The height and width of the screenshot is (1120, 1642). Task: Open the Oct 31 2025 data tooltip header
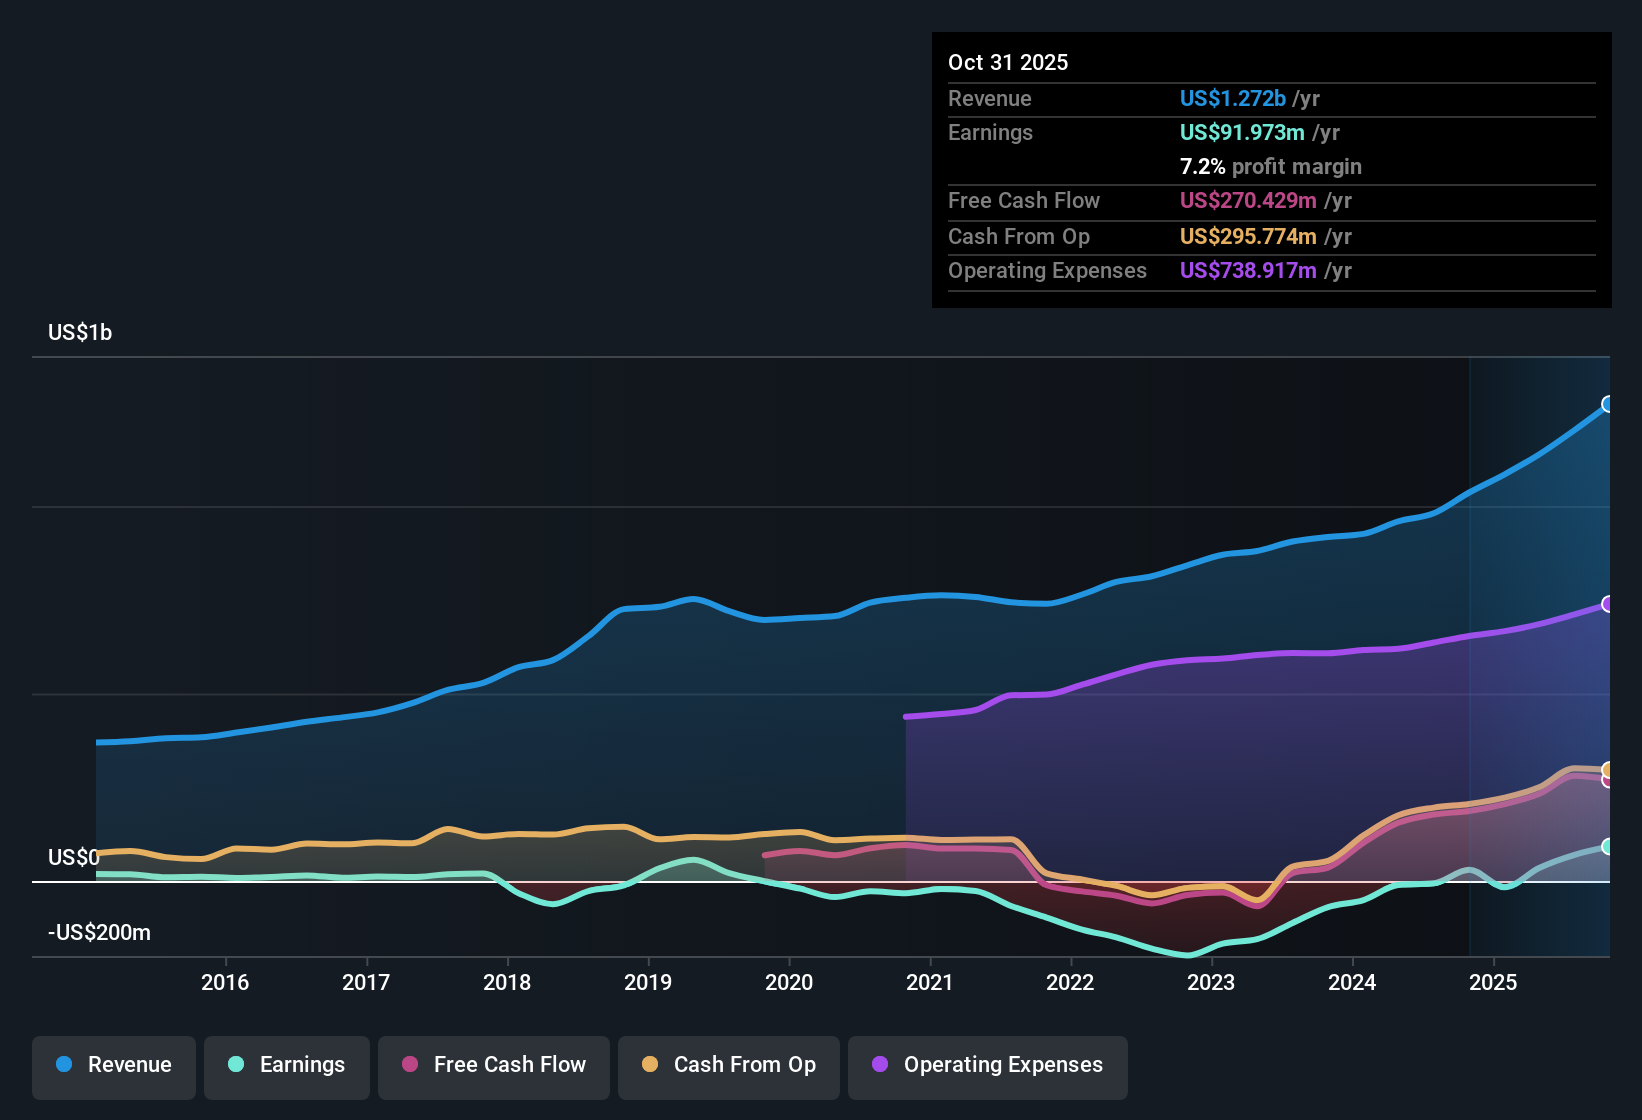(1008, 62)
